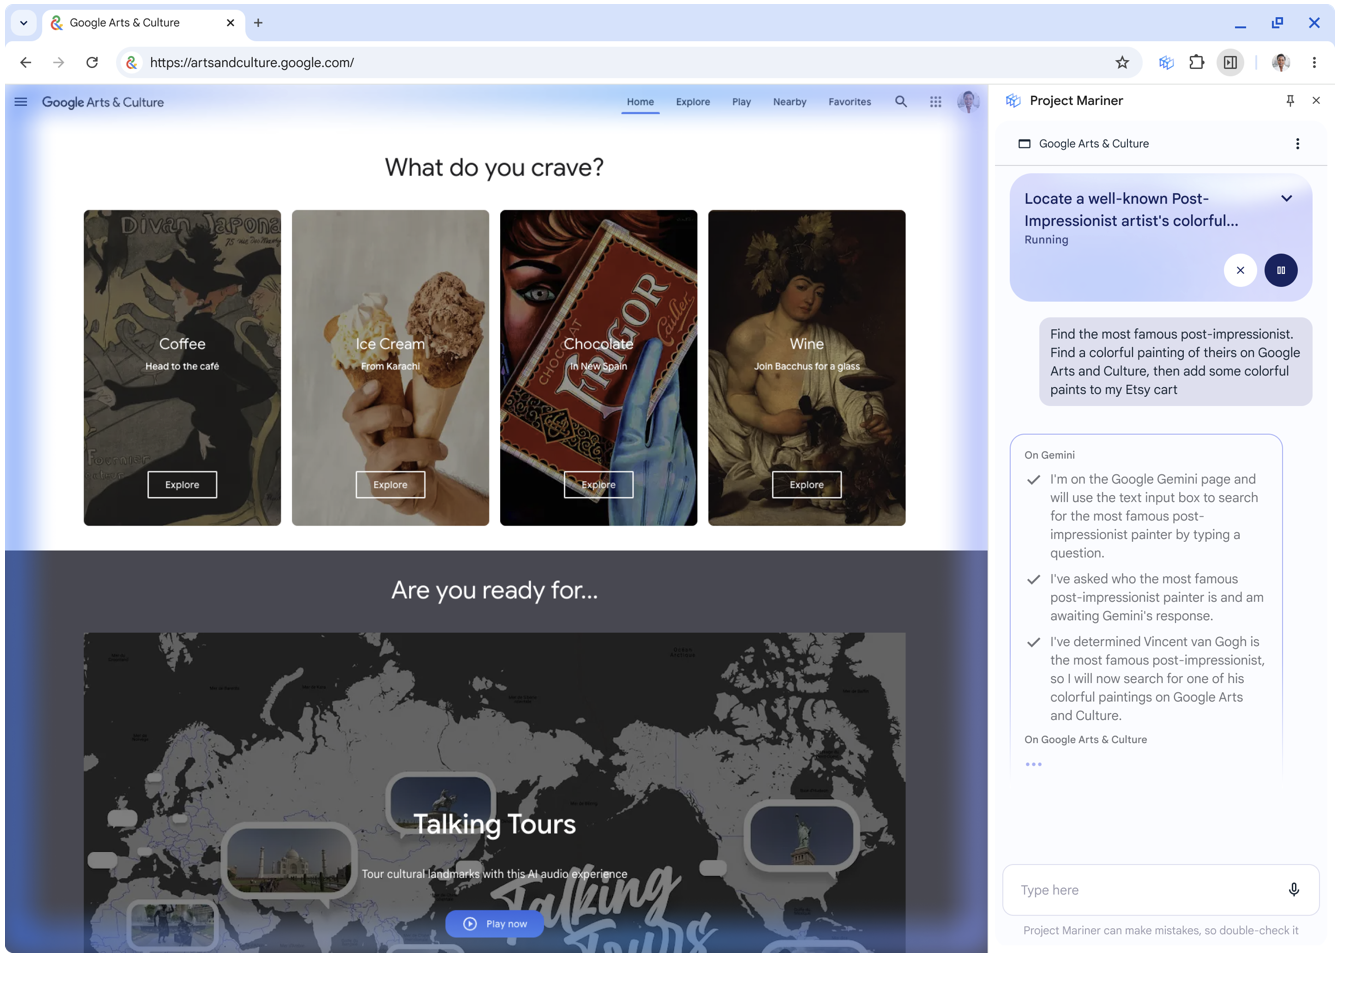1346x982 pixels.
Task: Click the Talking Tours heading
Action: click(495, 824)
